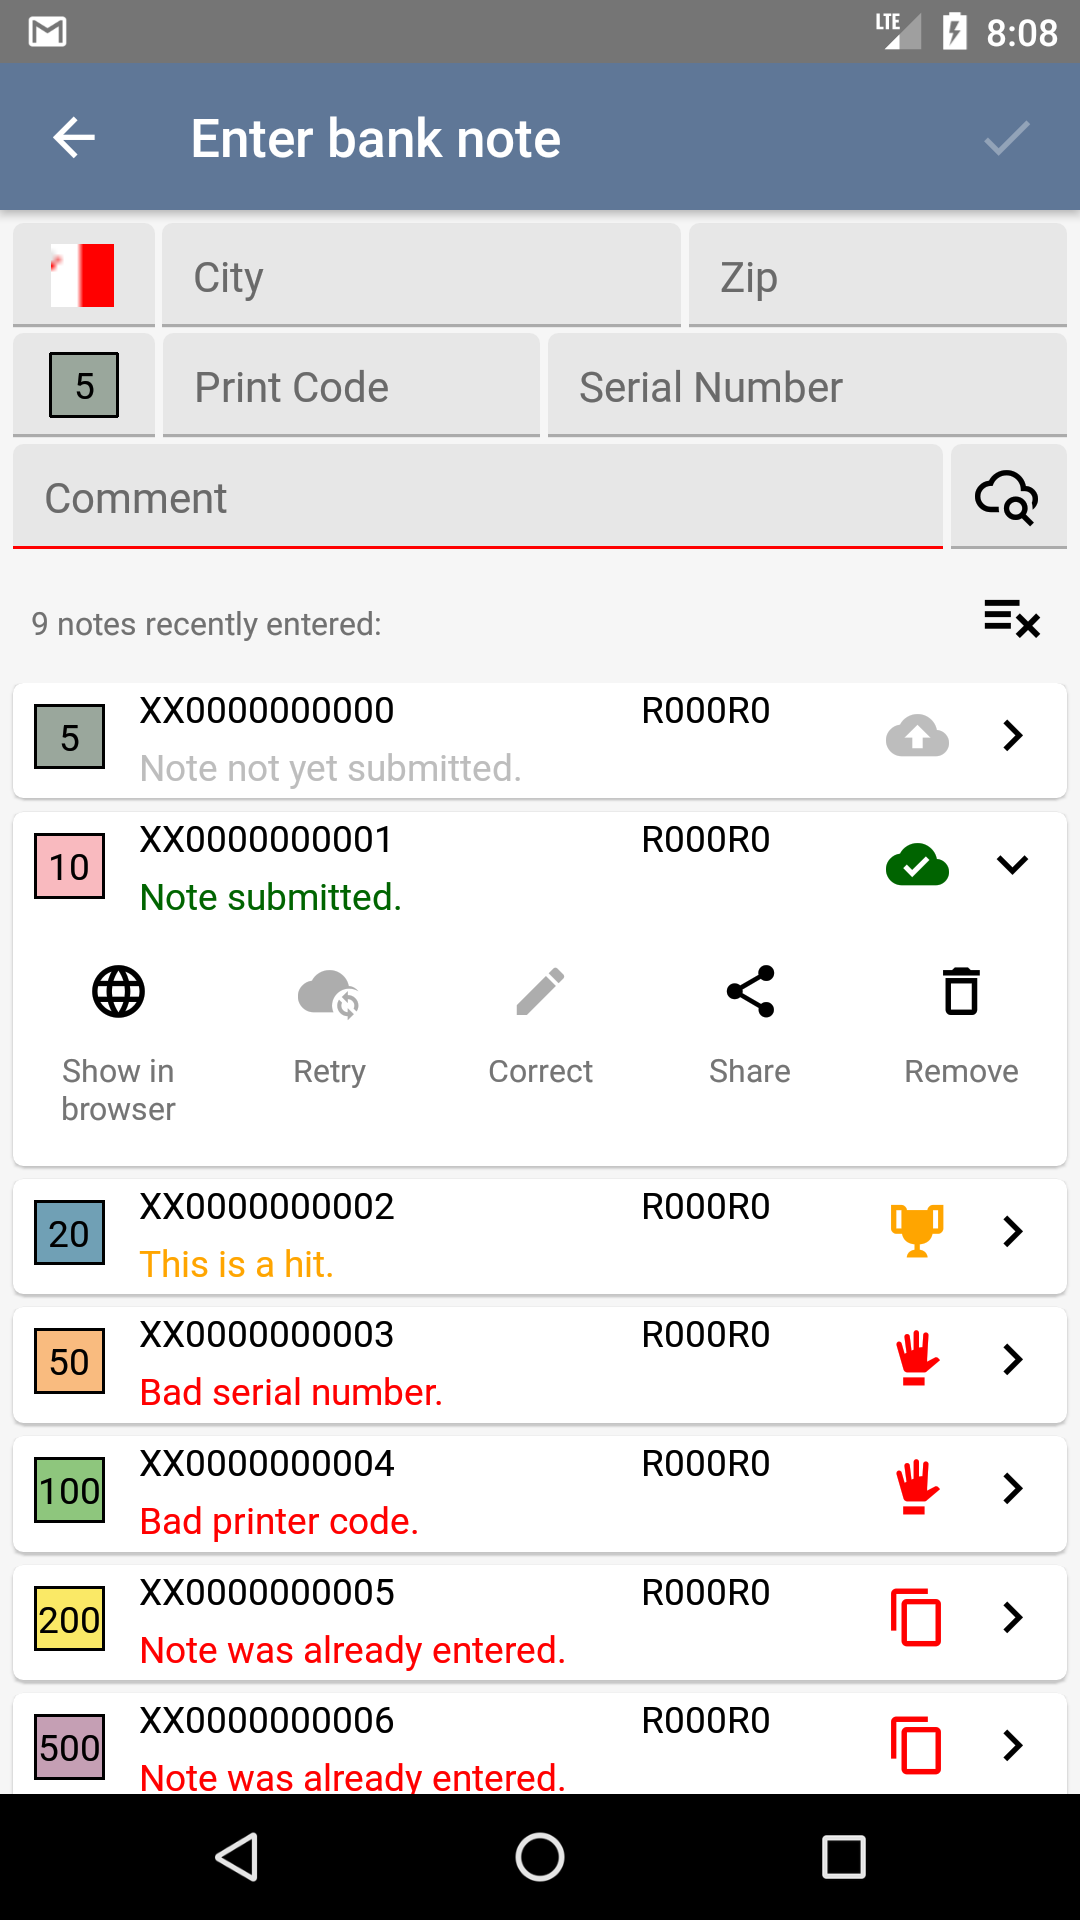Tap the Comment text field
The width and height of the screenshot is (1080, 1920).
[477, 497]
